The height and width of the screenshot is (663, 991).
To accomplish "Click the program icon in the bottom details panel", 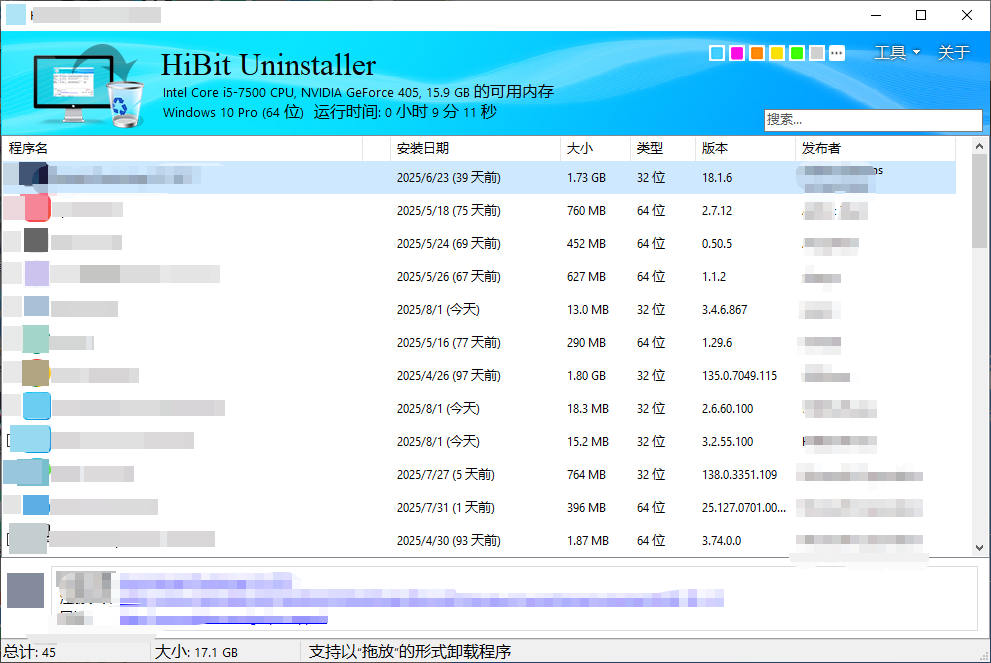I will 25,591.
